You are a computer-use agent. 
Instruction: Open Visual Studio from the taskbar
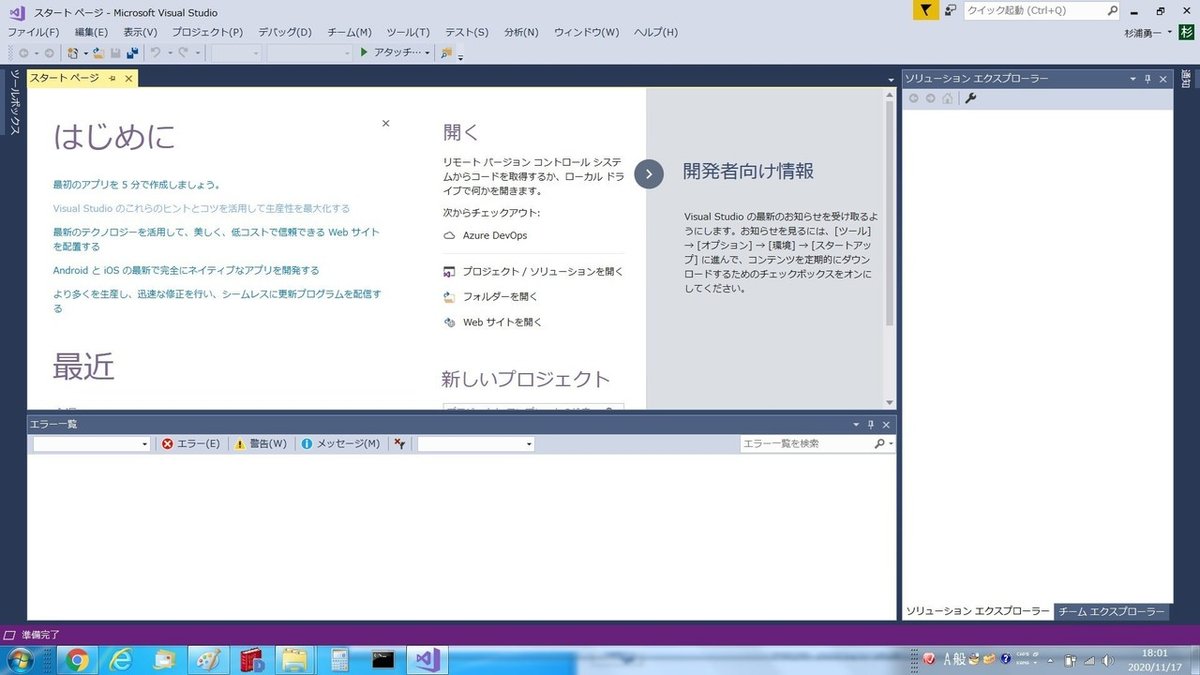point(427,659)
